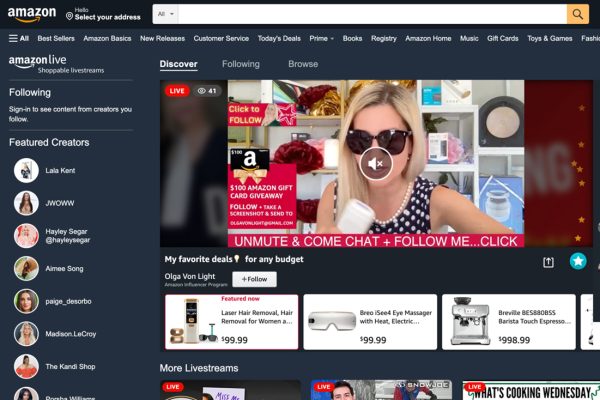Open JWOWW's avatar
600x400 pixels.
click(26, 203)
